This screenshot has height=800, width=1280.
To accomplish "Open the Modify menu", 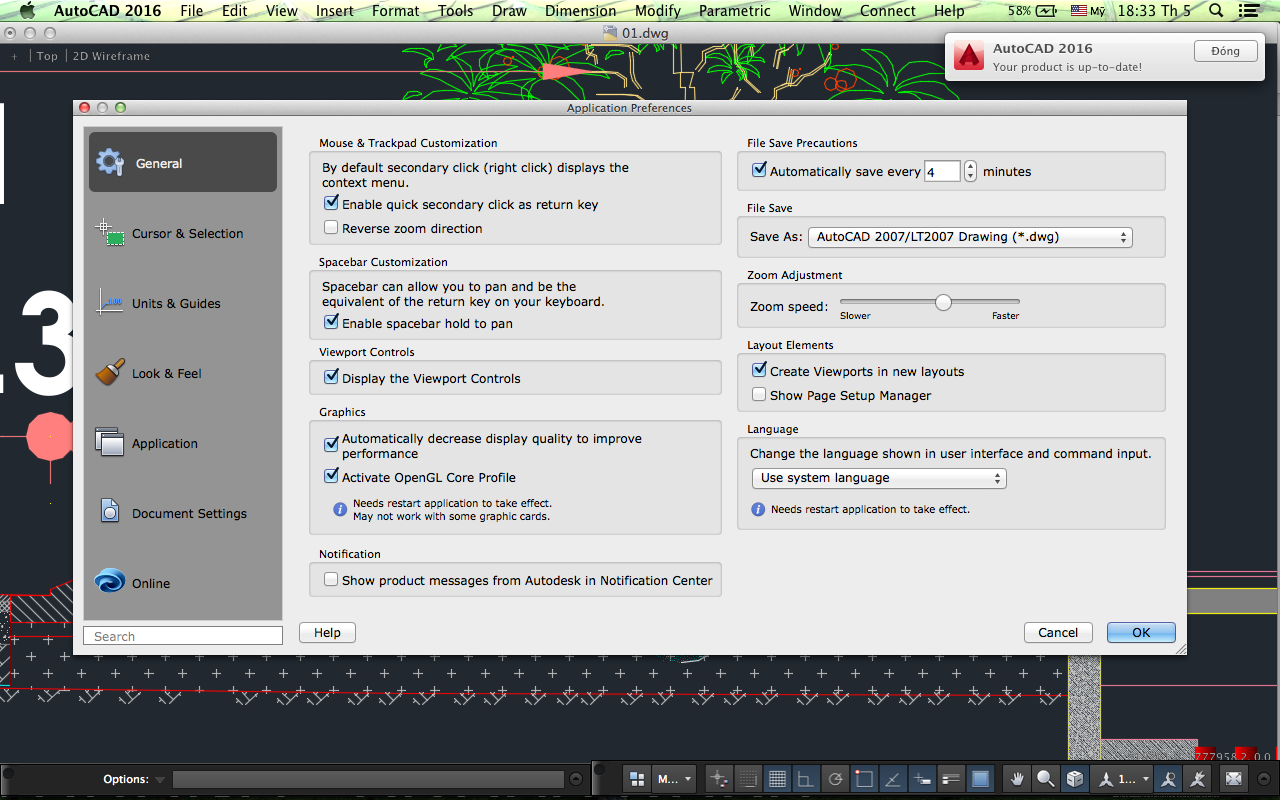I will (x=658, y=11).
